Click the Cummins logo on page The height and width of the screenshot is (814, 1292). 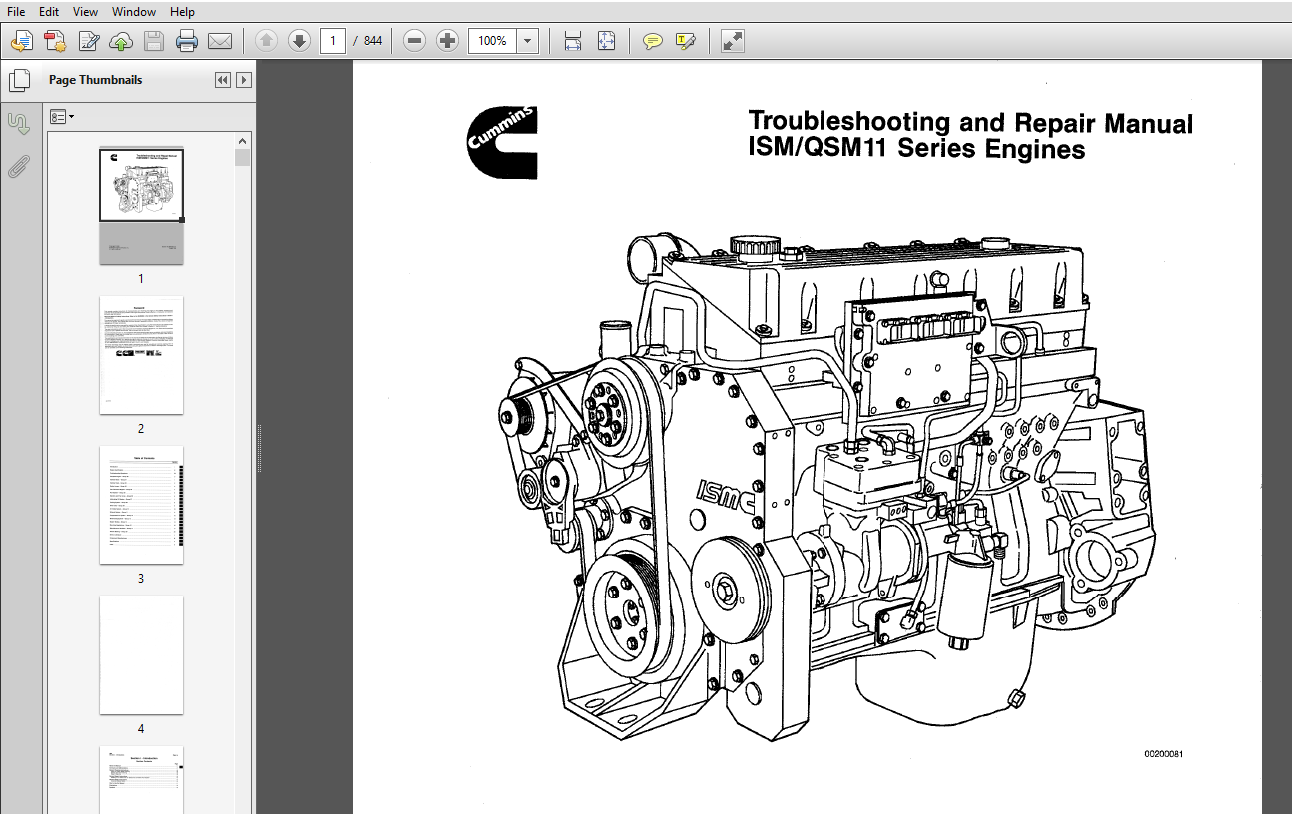[502, 142]
